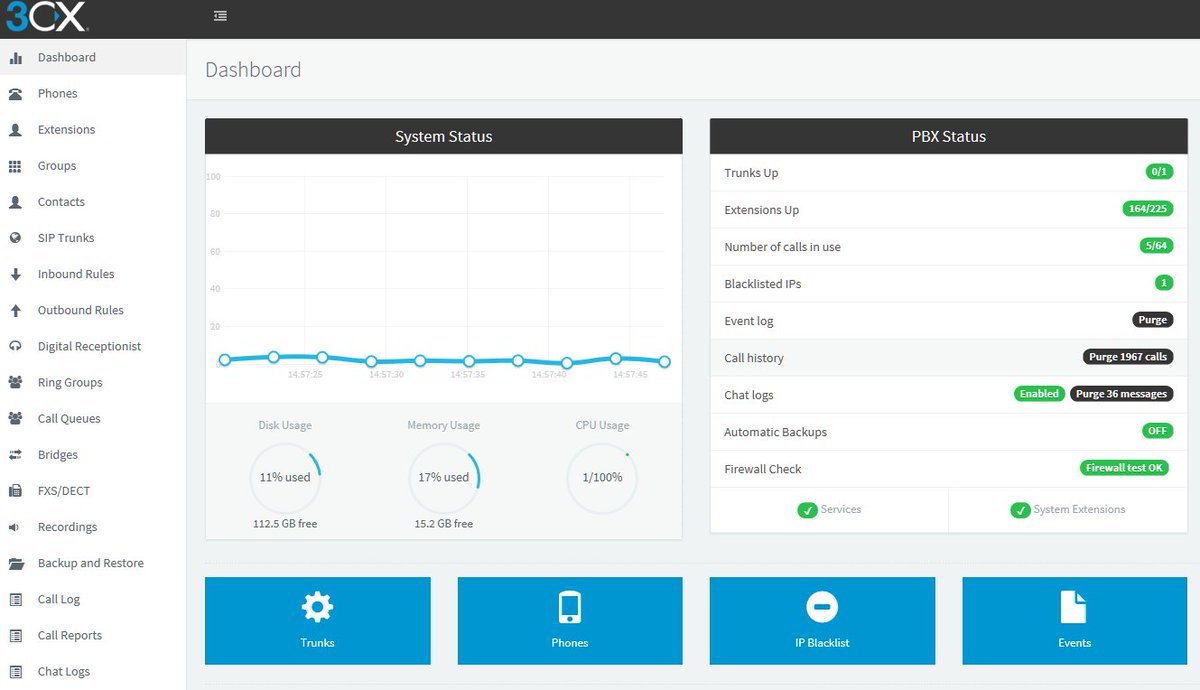Screen dimensions: 1200x690
Task: Click the Digital Receptionist headset icon
Action: [15, 346]
